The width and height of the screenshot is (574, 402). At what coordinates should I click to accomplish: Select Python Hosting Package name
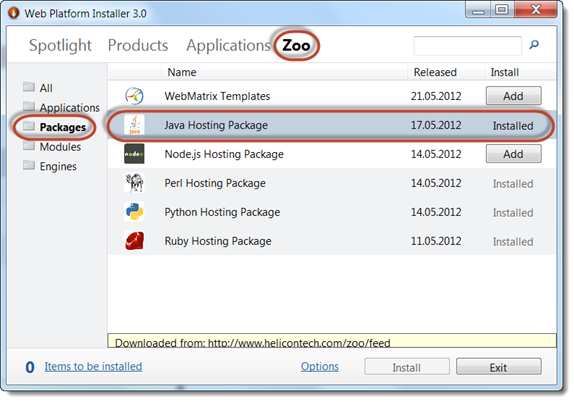(222, 212)
